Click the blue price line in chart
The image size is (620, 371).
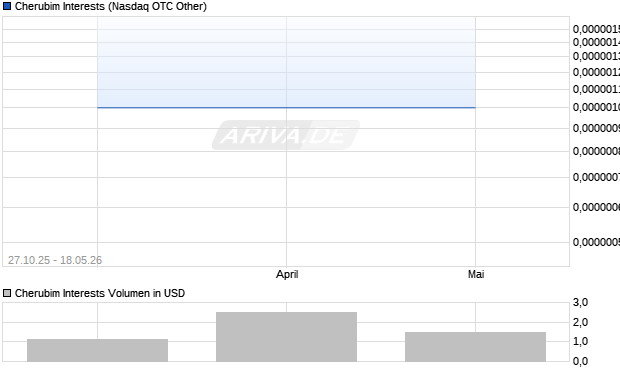pos(286,107)
